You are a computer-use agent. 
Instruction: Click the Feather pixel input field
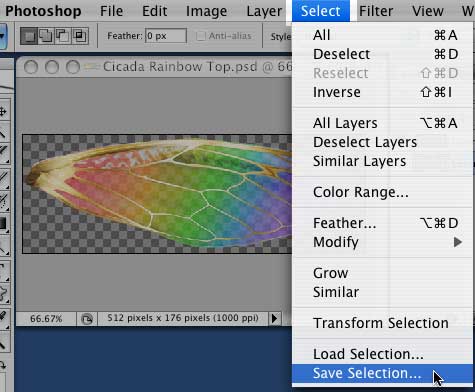[x=166, y=36]
